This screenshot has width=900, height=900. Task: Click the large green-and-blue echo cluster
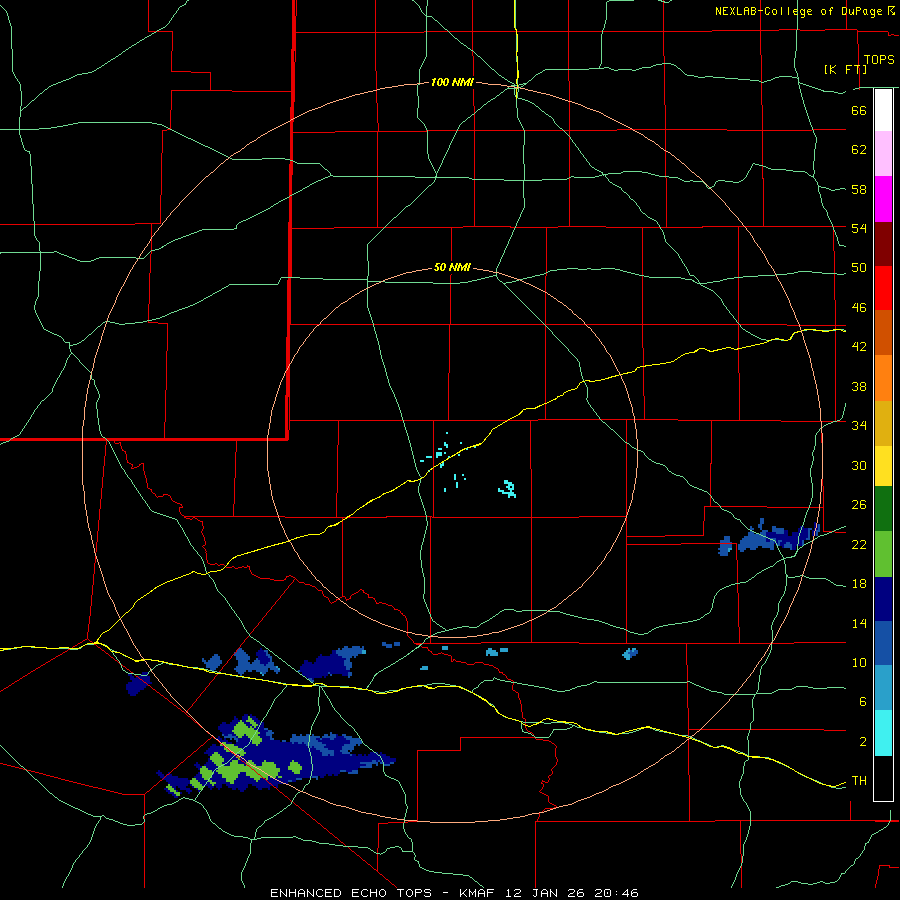276,757
